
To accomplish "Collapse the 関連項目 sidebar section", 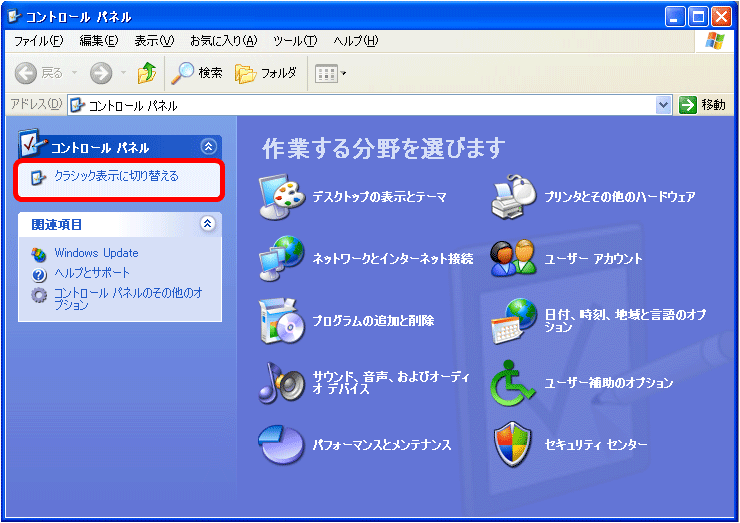I will click(207, 223).
